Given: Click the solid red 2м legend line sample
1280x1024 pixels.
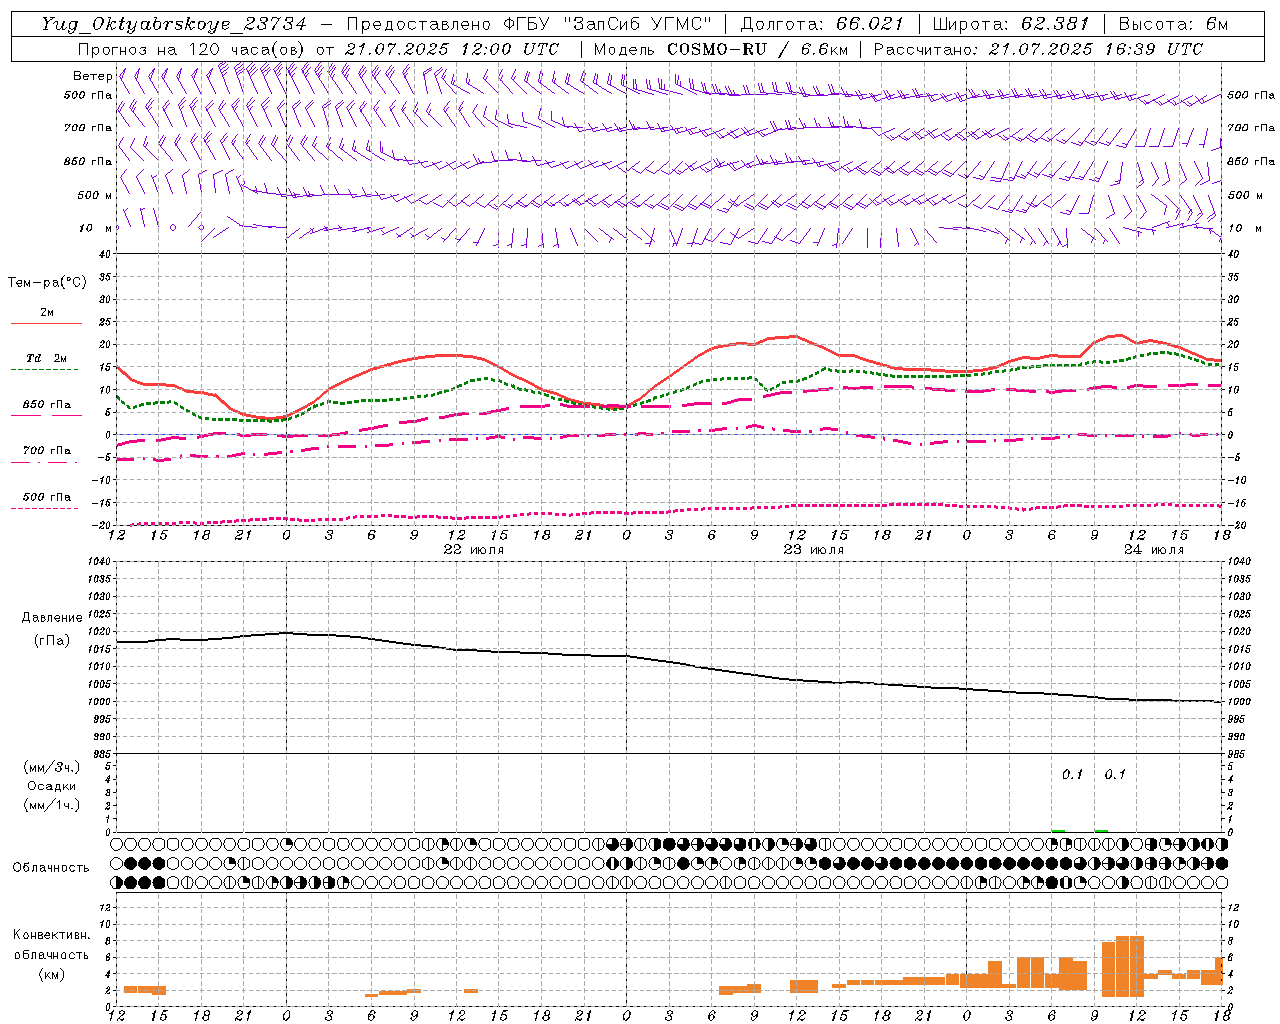Looking at the screenshot, I should [46, 323].
